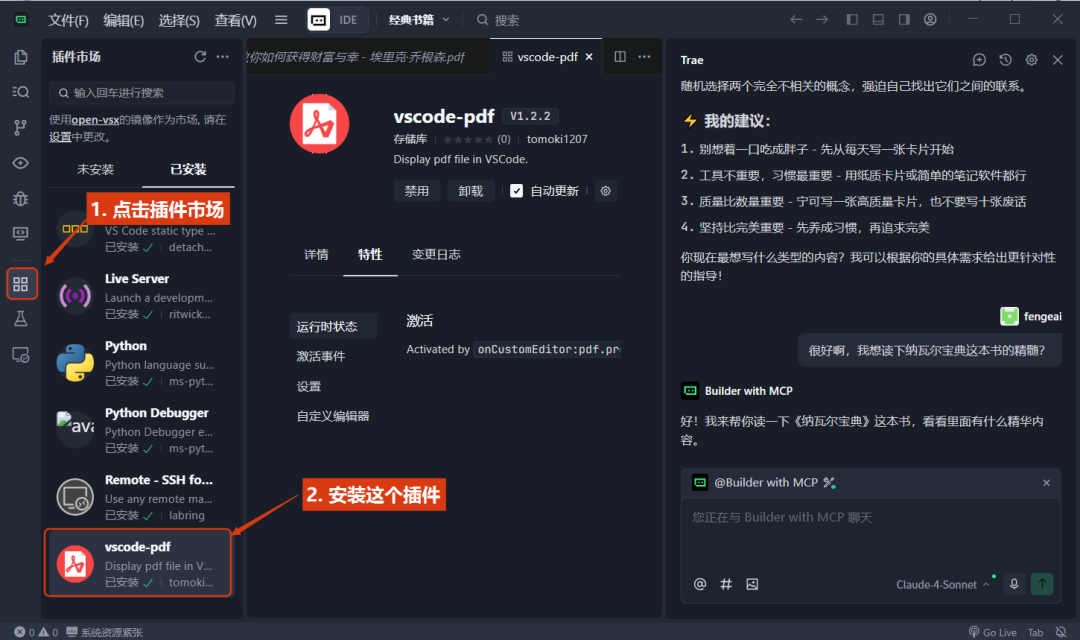Image resolution: width=1080 pixels, height=640 pixels.
Task: Open the 经典书籍 project dropdown
Action: pyautogui.click(x=419, y=20)
